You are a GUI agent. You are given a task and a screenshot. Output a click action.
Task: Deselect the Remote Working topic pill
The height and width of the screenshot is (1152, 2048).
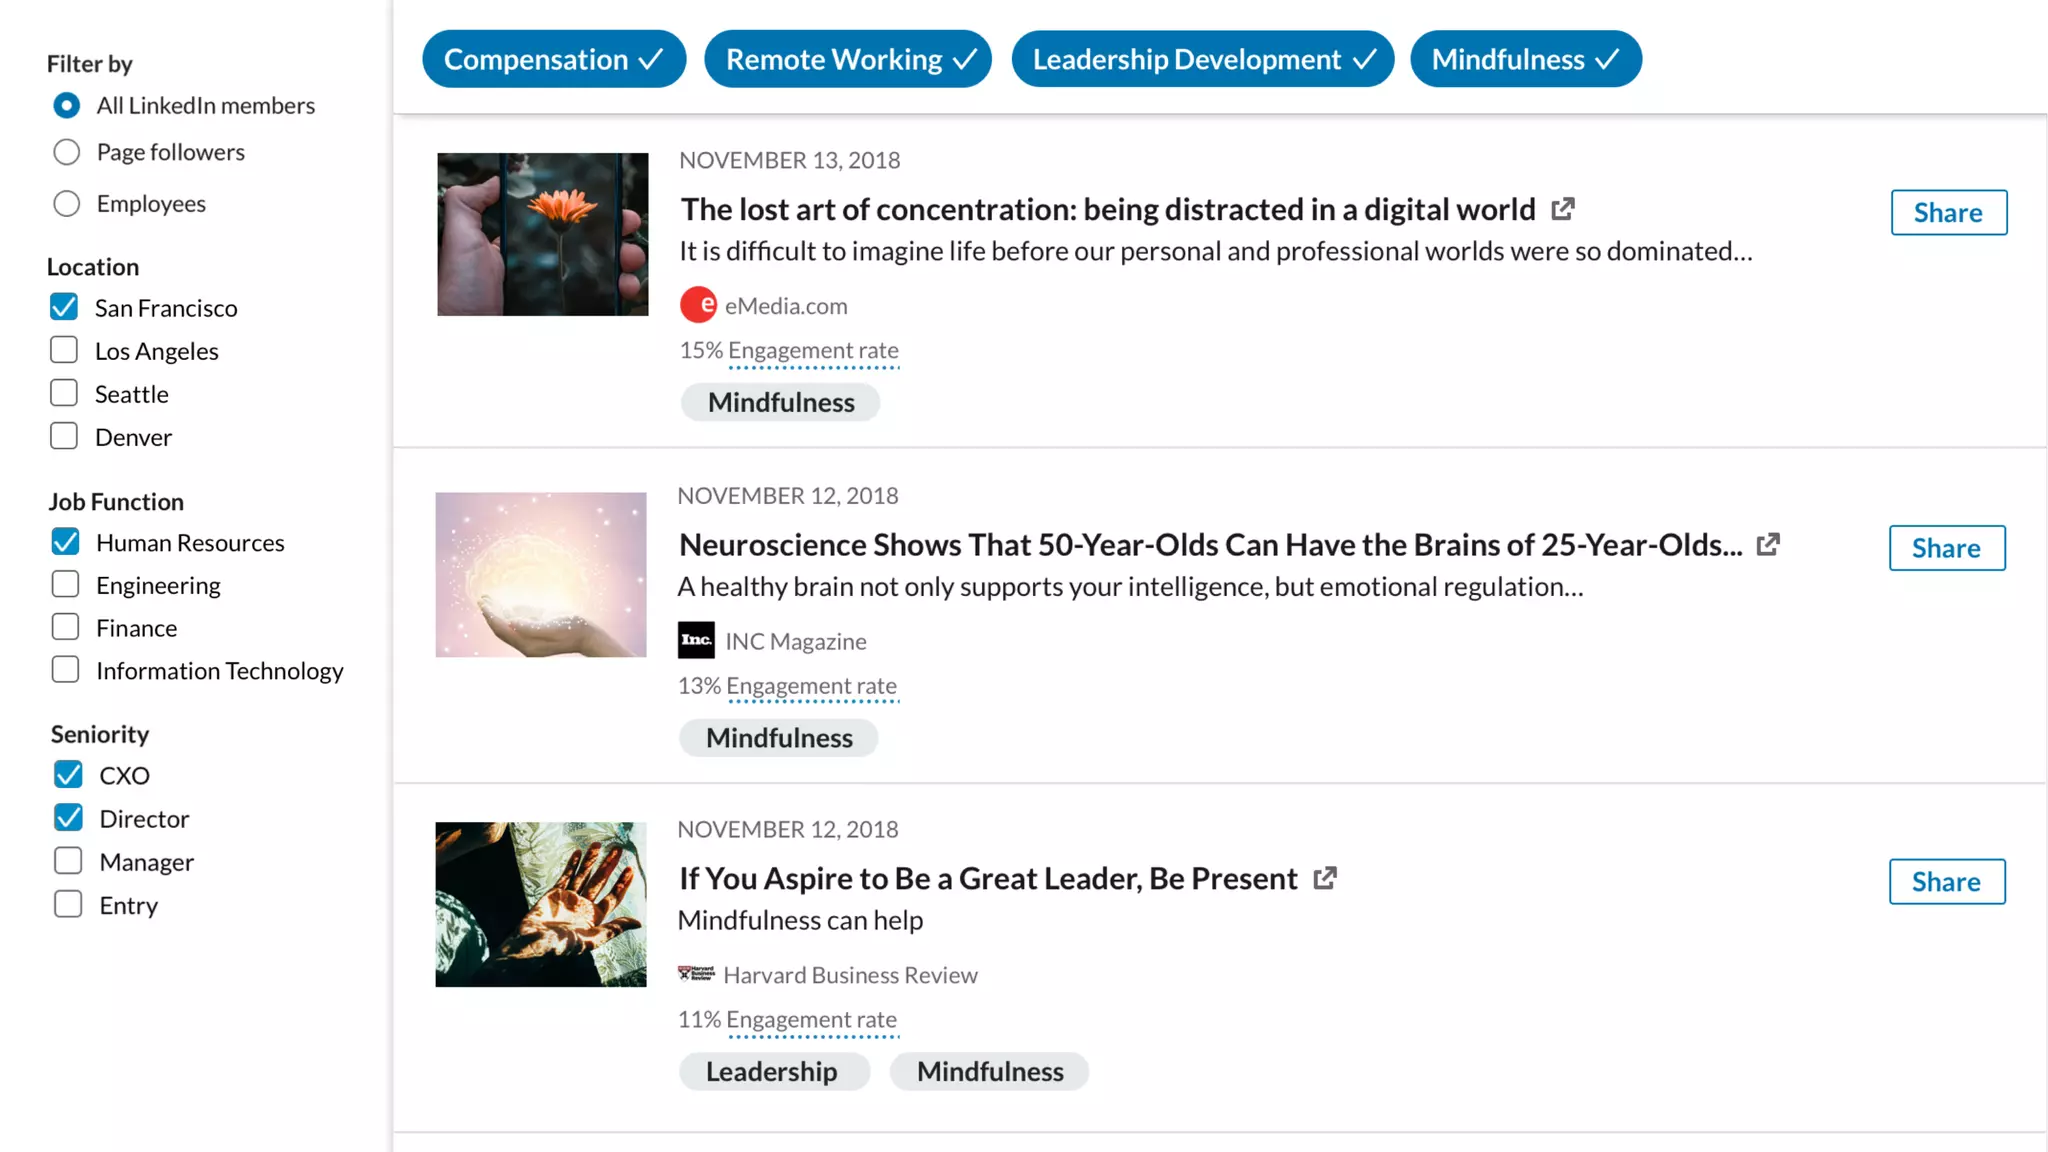coord(847,59)
